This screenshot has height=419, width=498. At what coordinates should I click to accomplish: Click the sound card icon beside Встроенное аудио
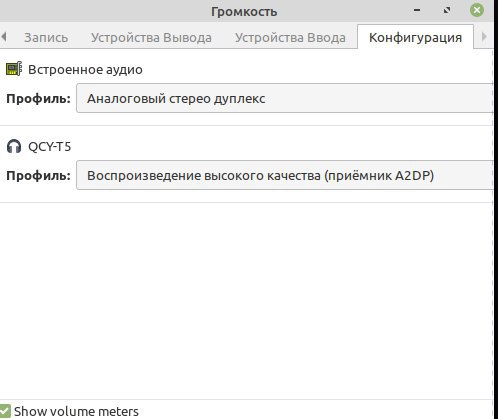pos(14,69)
